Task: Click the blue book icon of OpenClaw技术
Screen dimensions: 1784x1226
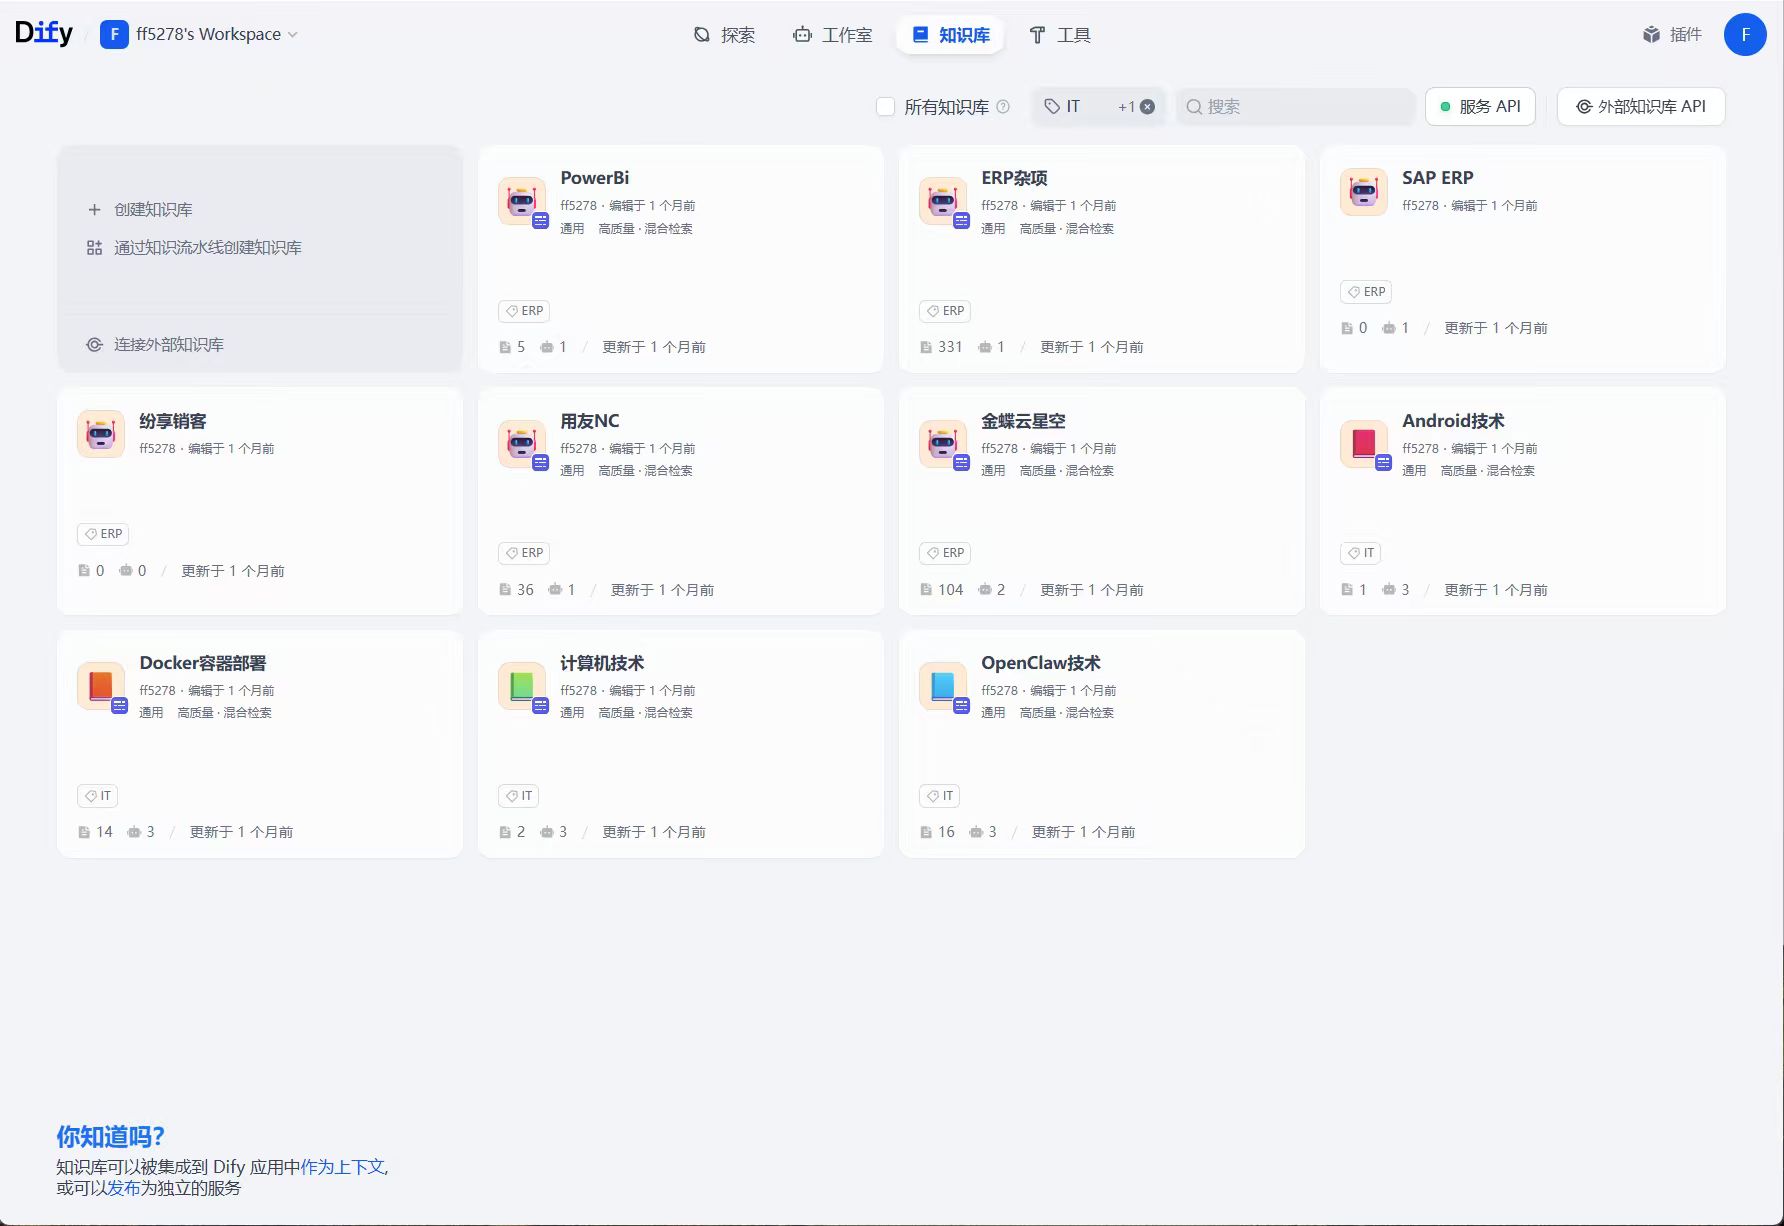Action: click(943, 686)
